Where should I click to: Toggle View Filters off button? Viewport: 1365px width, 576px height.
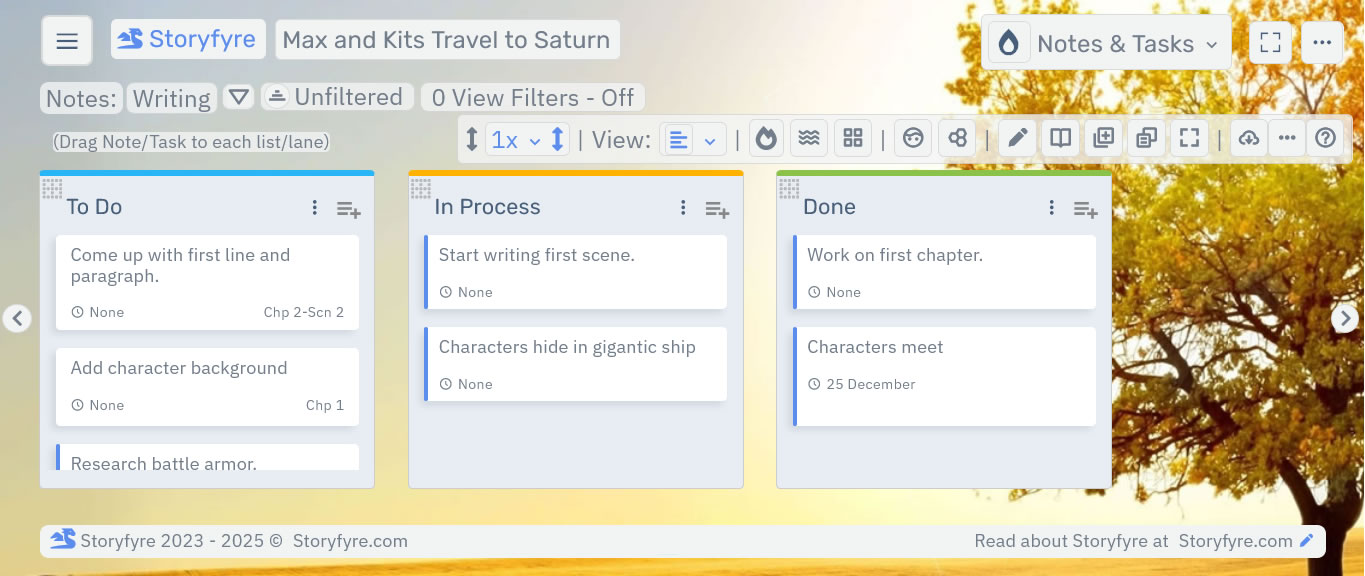(x=532, y=96)
